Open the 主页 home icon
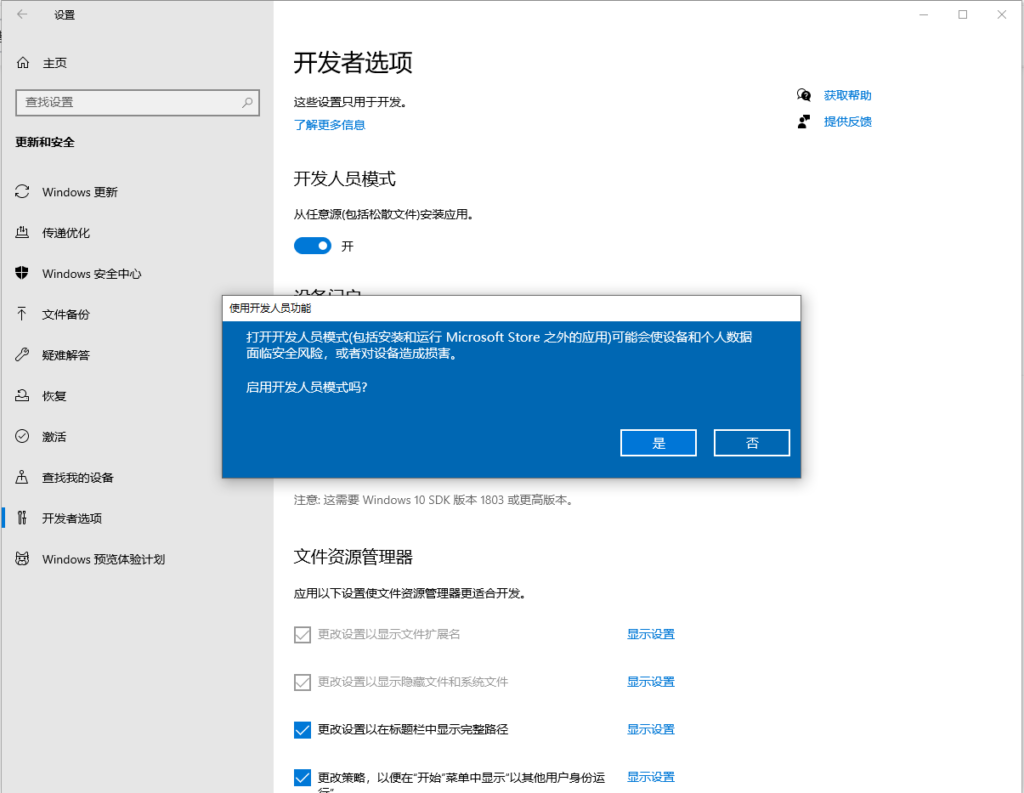 [x=23, y=63]
